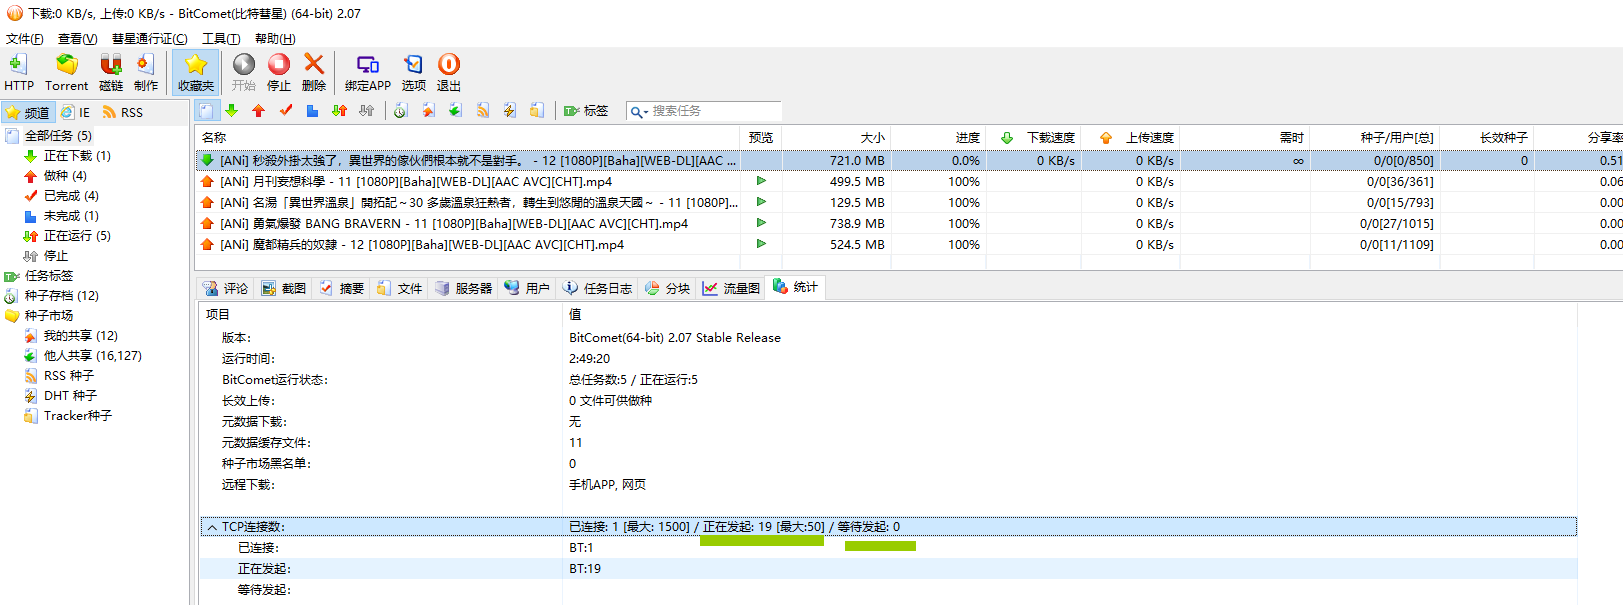Switch to the 文件 detail tab
This screenshot has width=1623, height=605.
[x=399, y=288]
